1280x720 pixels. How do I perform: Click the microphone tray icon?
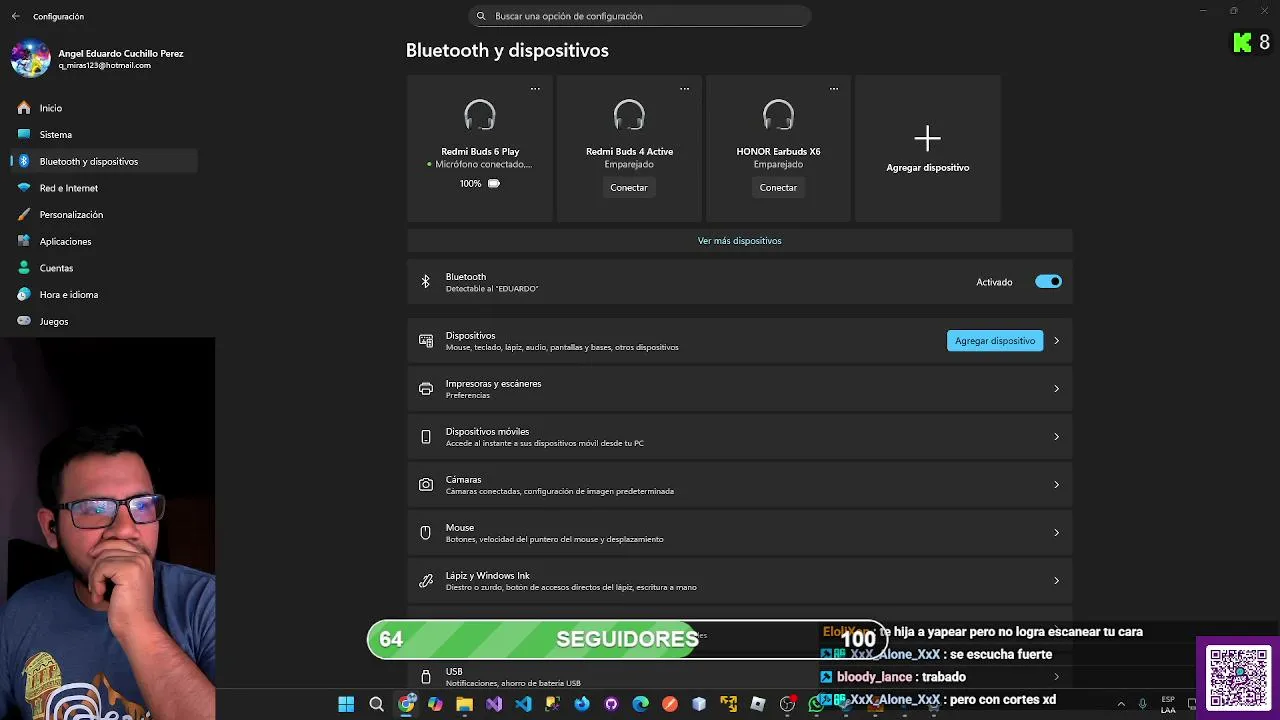(x=1143, y=704)
